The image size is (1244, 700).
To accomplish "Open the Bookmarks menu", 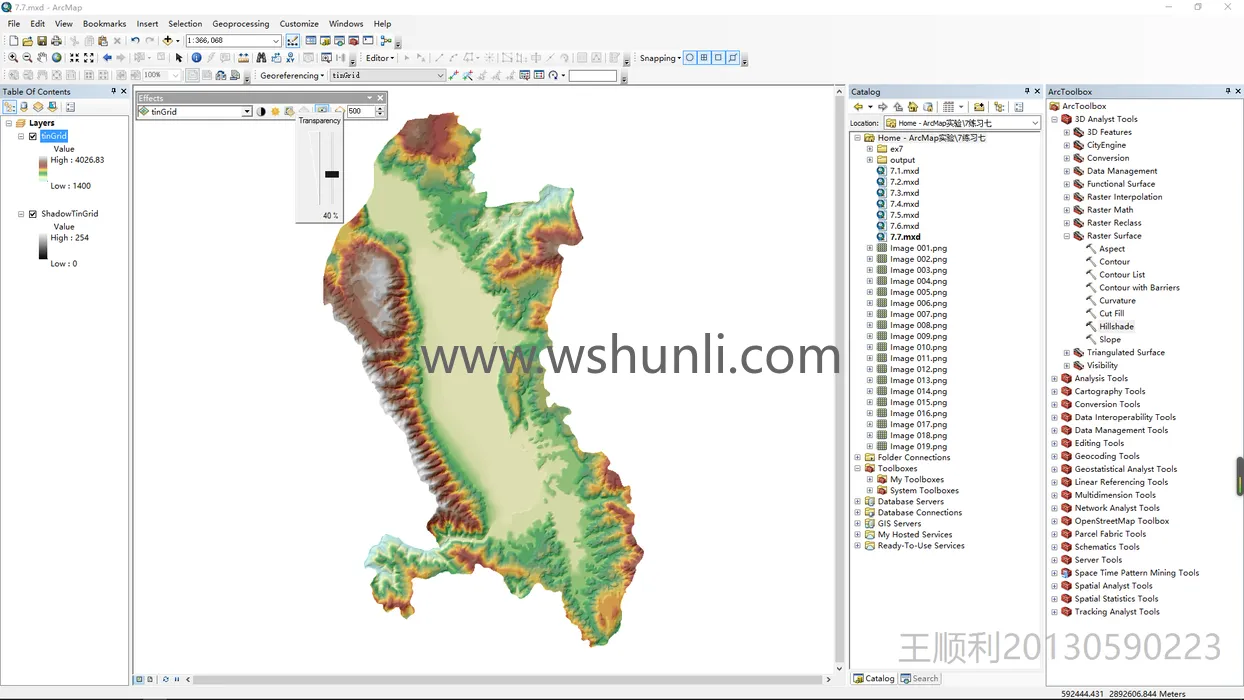I will pyautogui.click(x=104, y=24).
